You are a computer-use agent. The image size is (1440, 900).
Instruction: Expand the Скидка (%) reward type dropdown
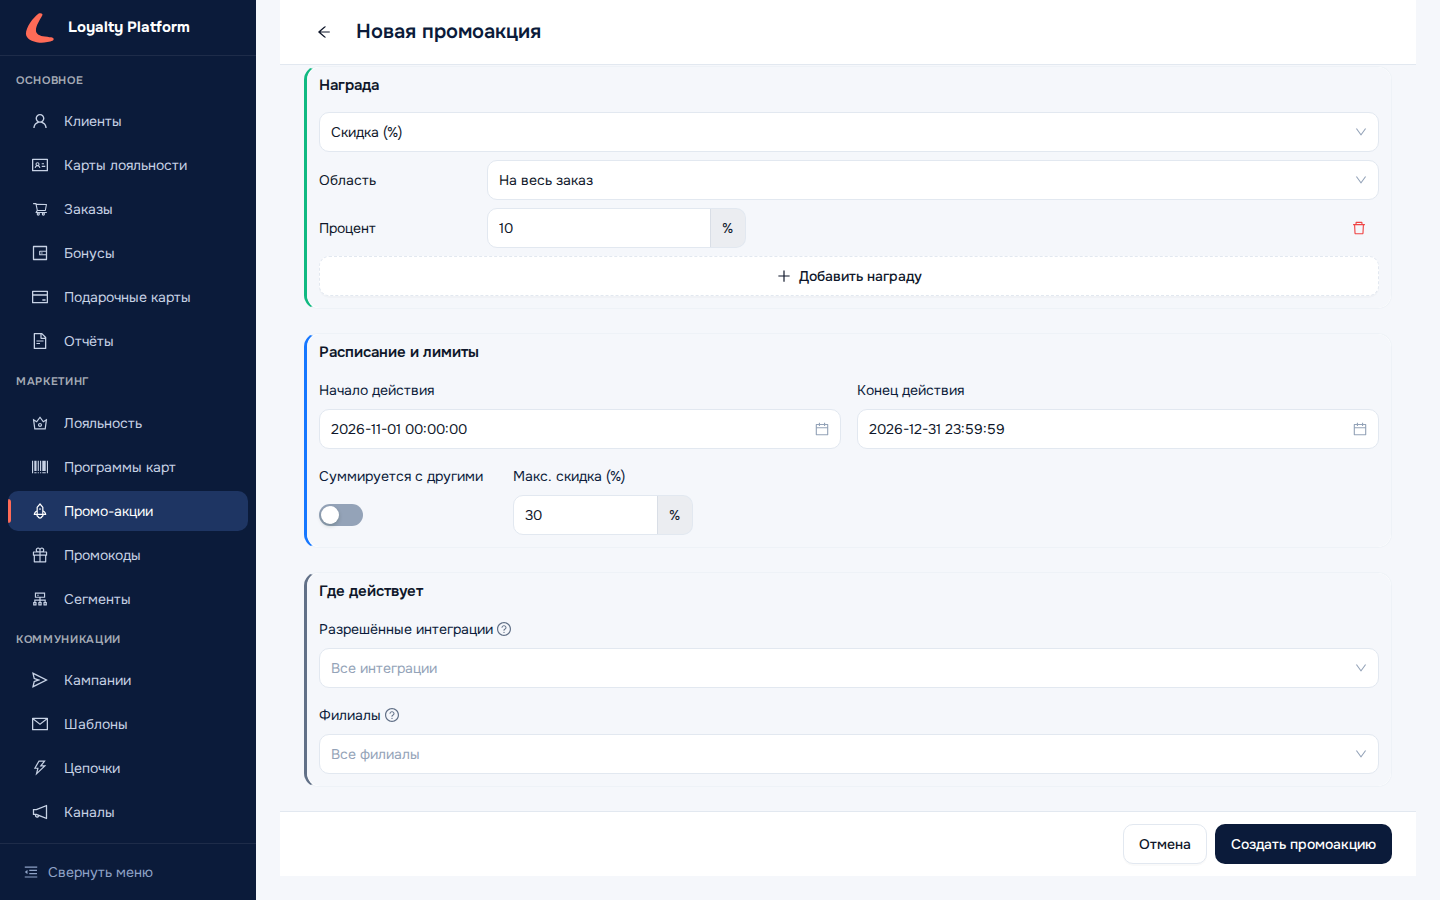pyautogui.click(x=848, y=132)
